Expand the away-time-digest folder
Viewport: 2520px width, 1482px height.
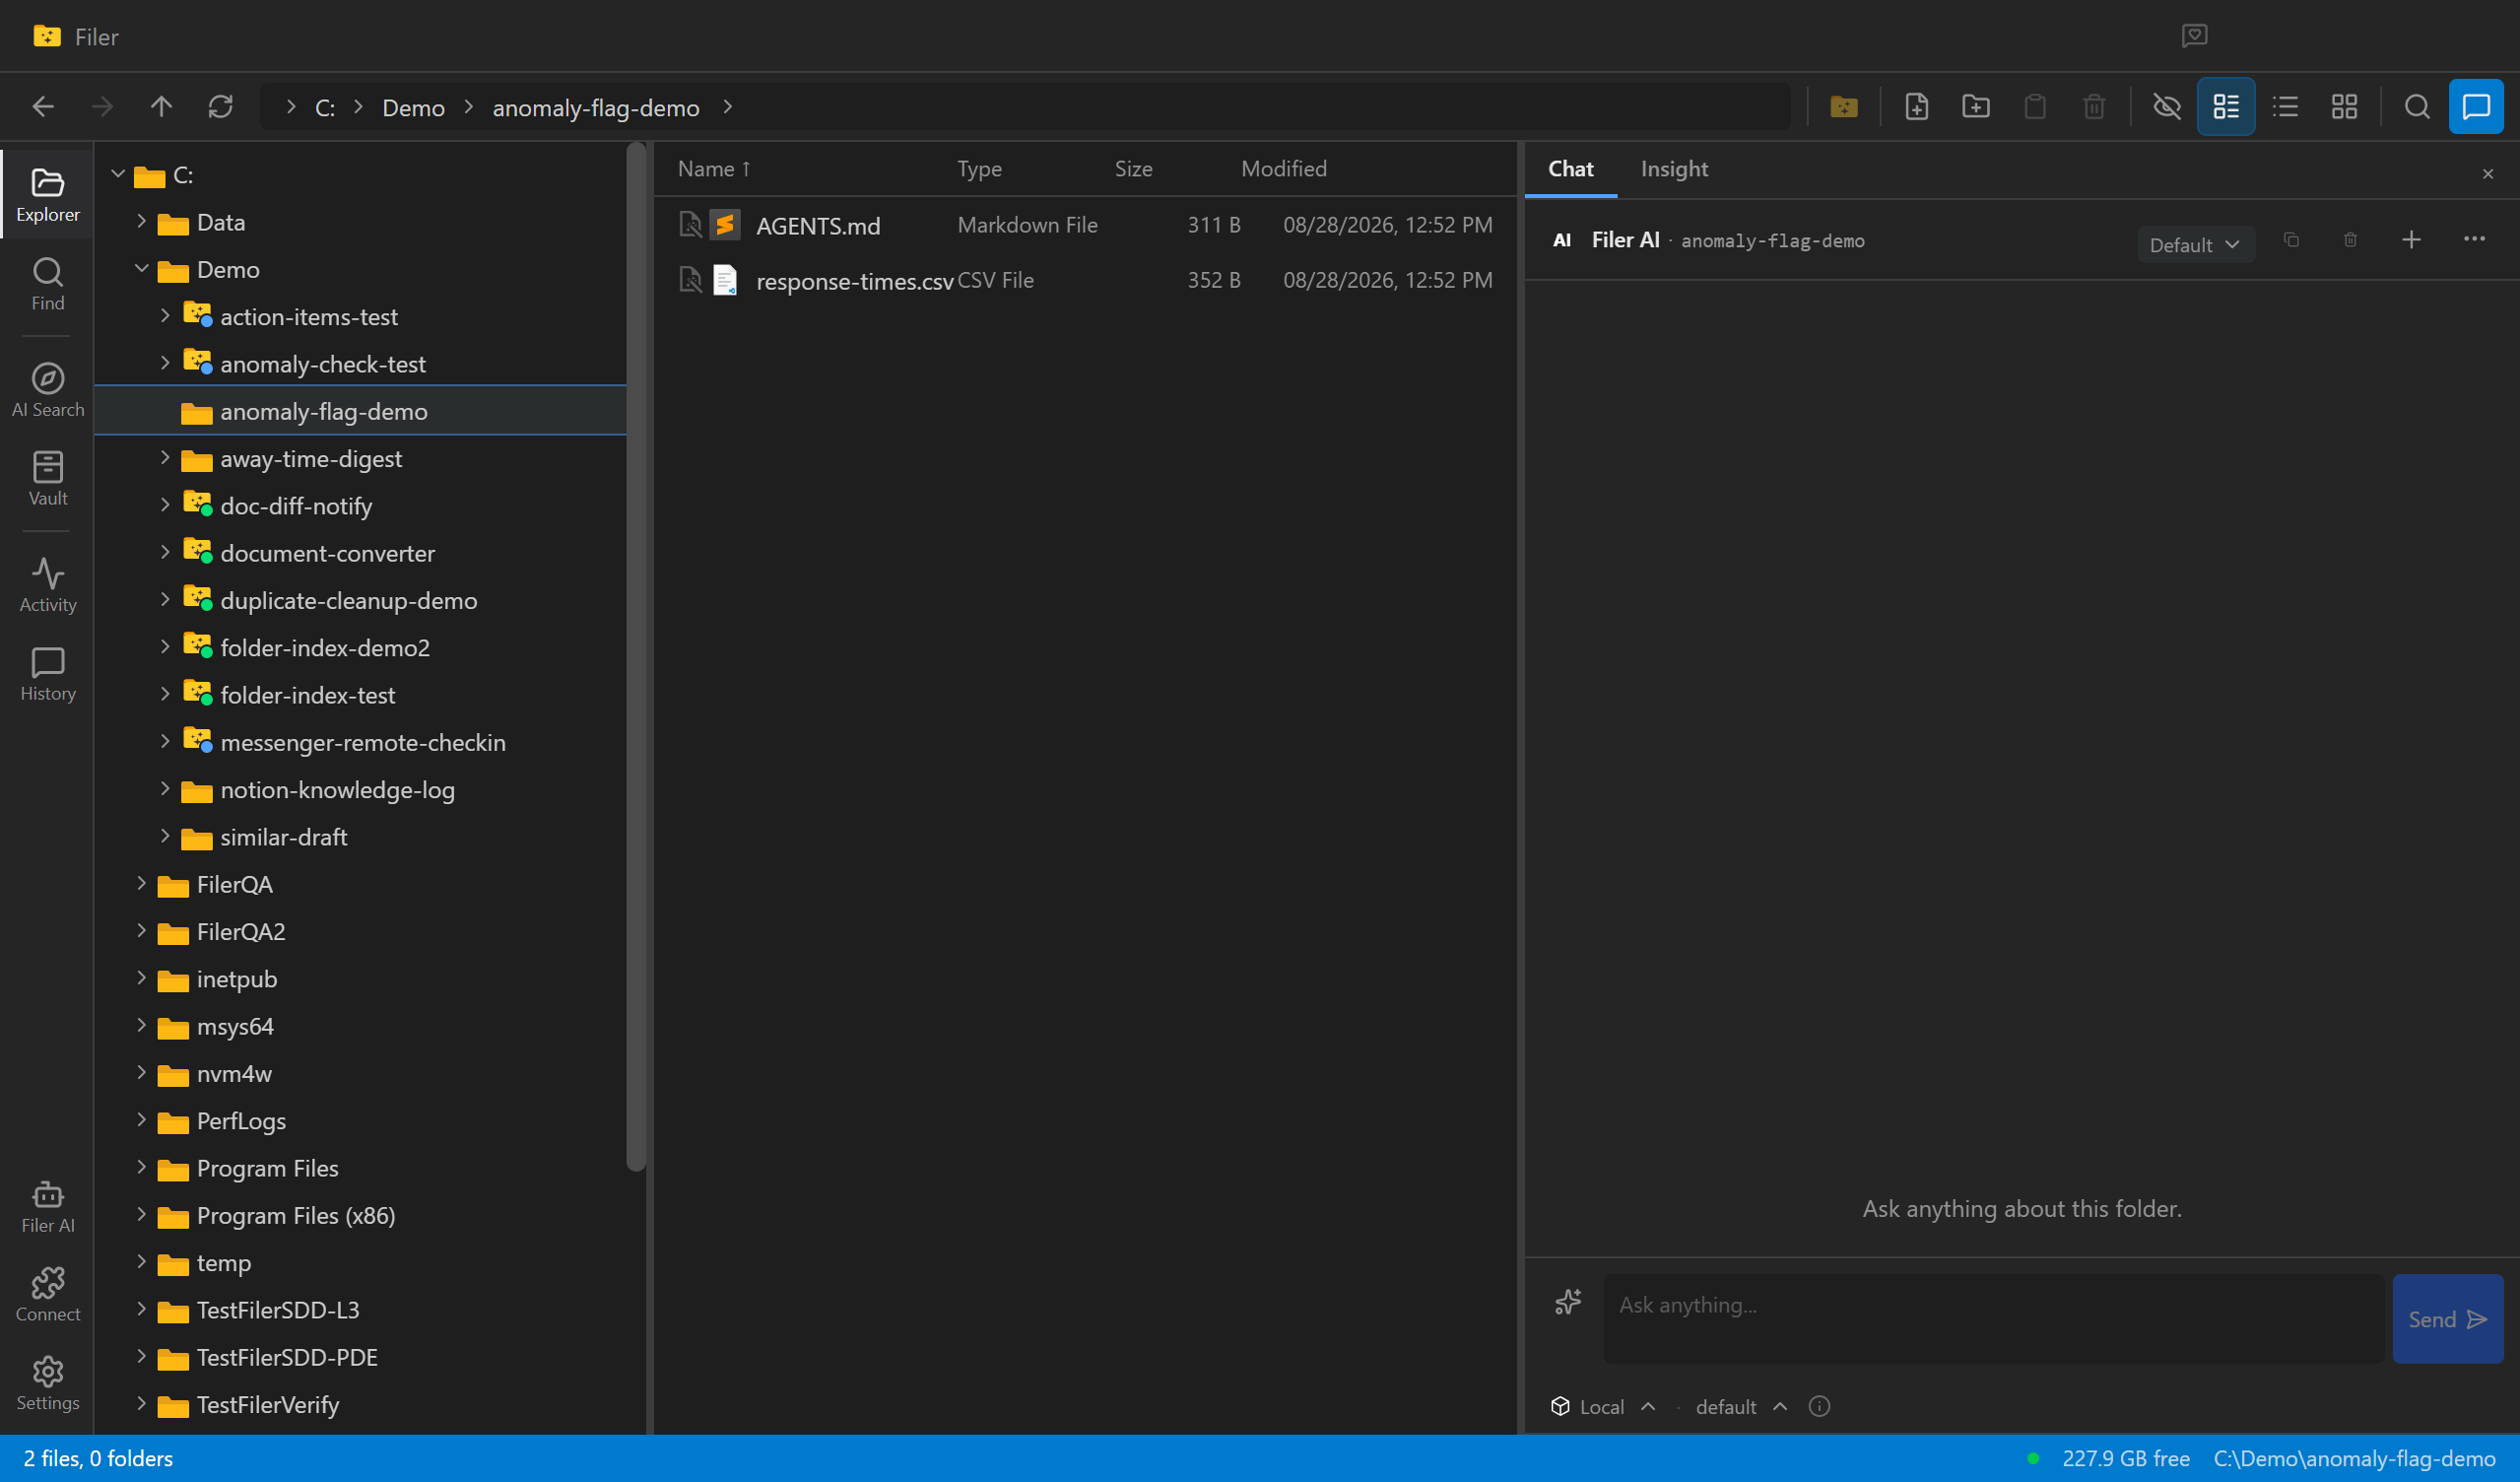point(165,457)
